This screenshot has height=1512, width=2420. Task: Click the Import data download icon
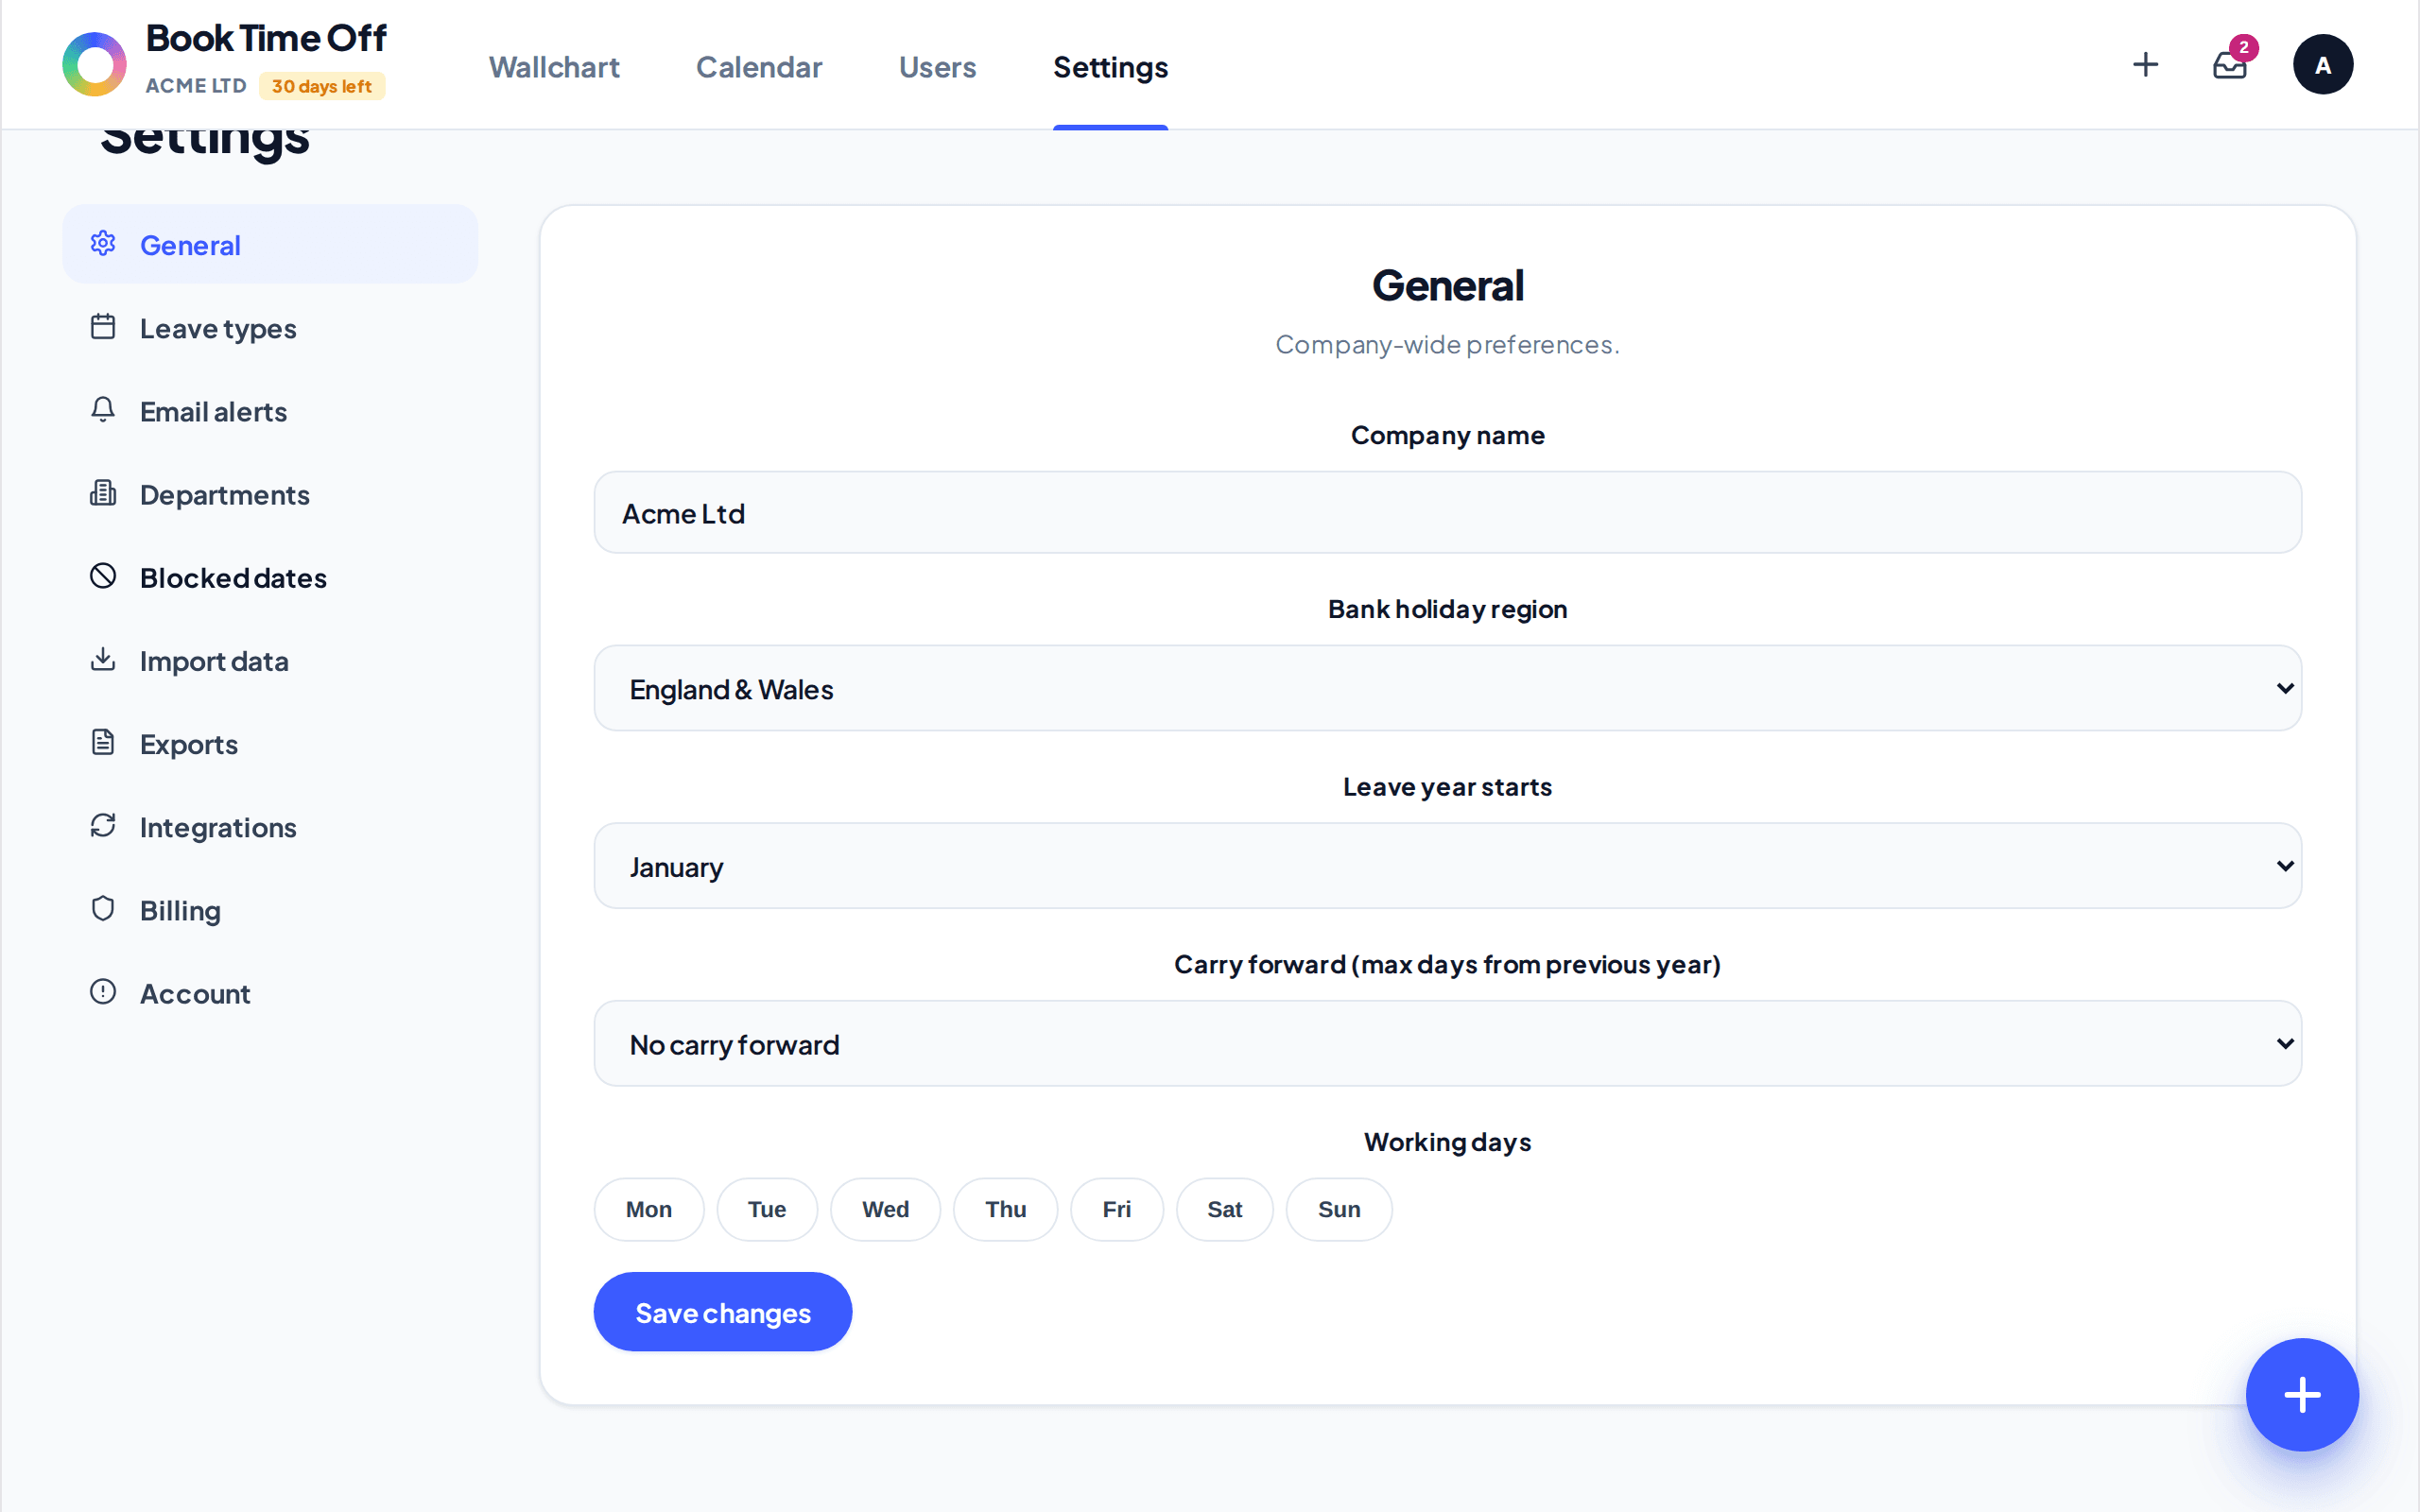pos(103,659)
